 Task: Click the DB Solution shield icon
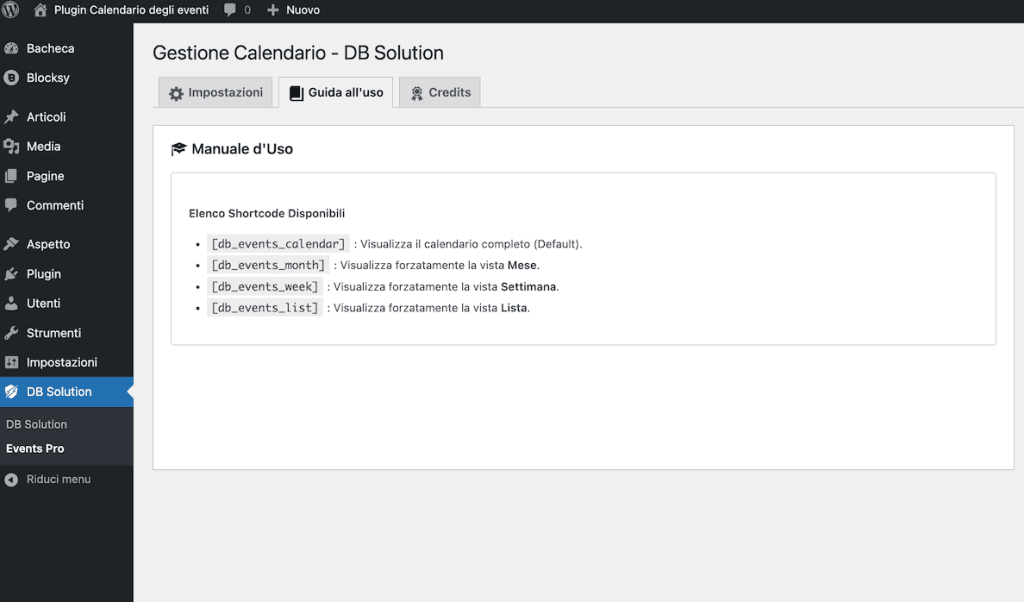[11, 392]
